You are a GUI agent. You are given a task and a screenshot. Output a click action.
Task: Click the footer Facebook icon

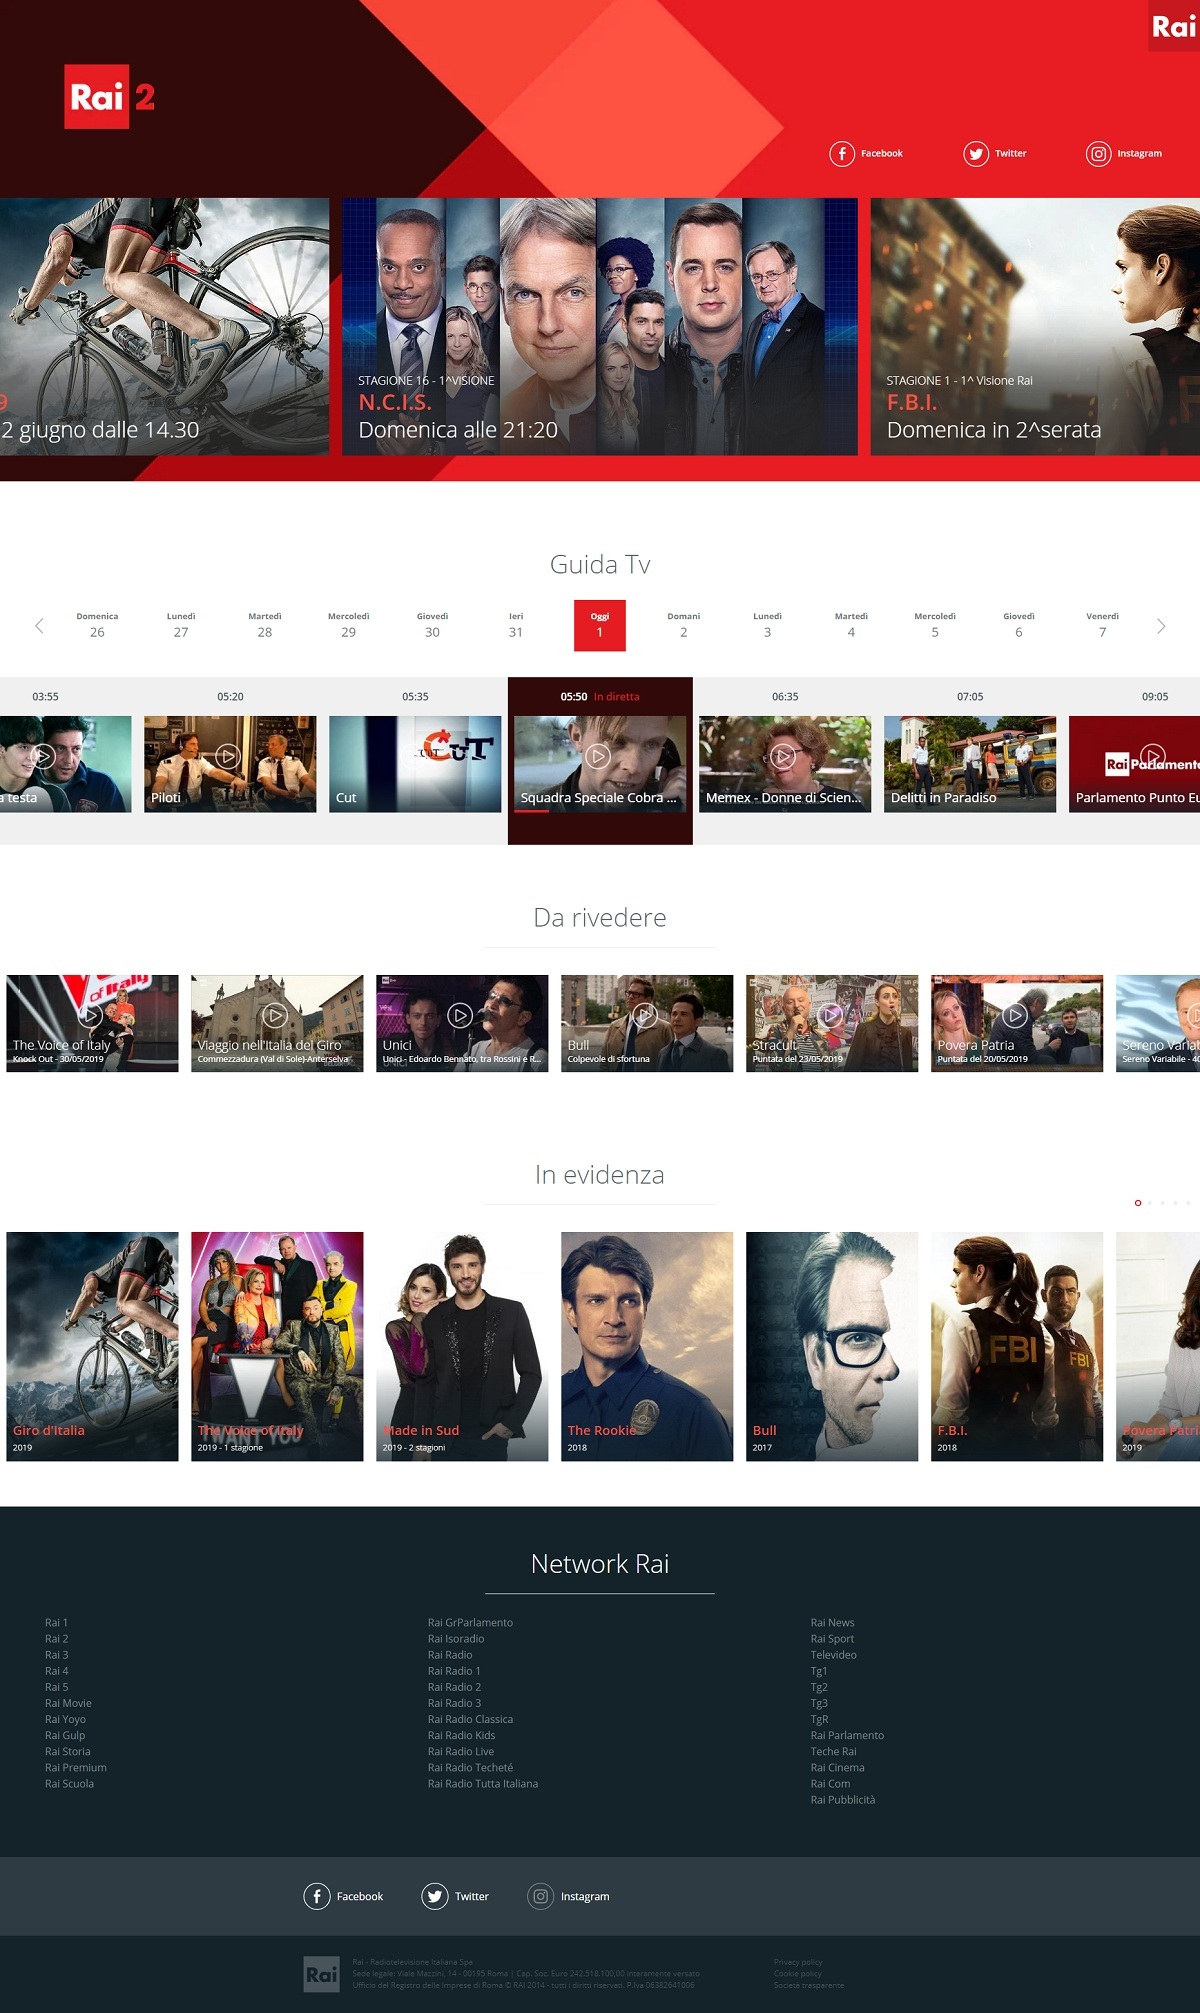[x=317, y=1896]
